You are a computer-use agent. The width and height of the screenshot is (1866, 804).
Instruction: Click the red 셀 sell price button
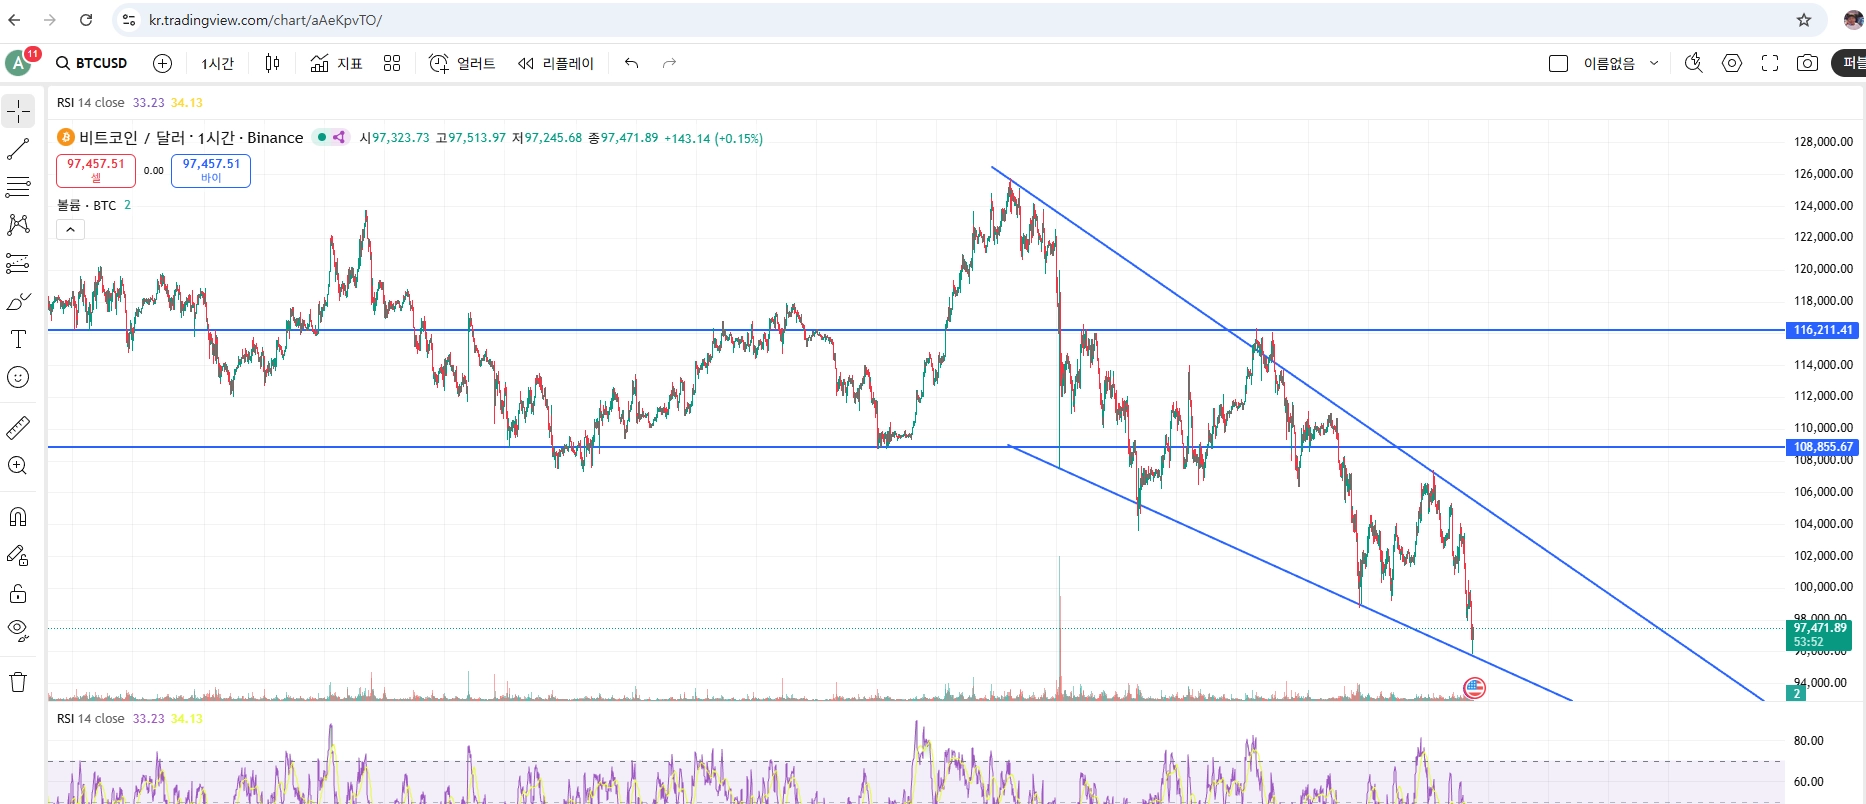96,170
